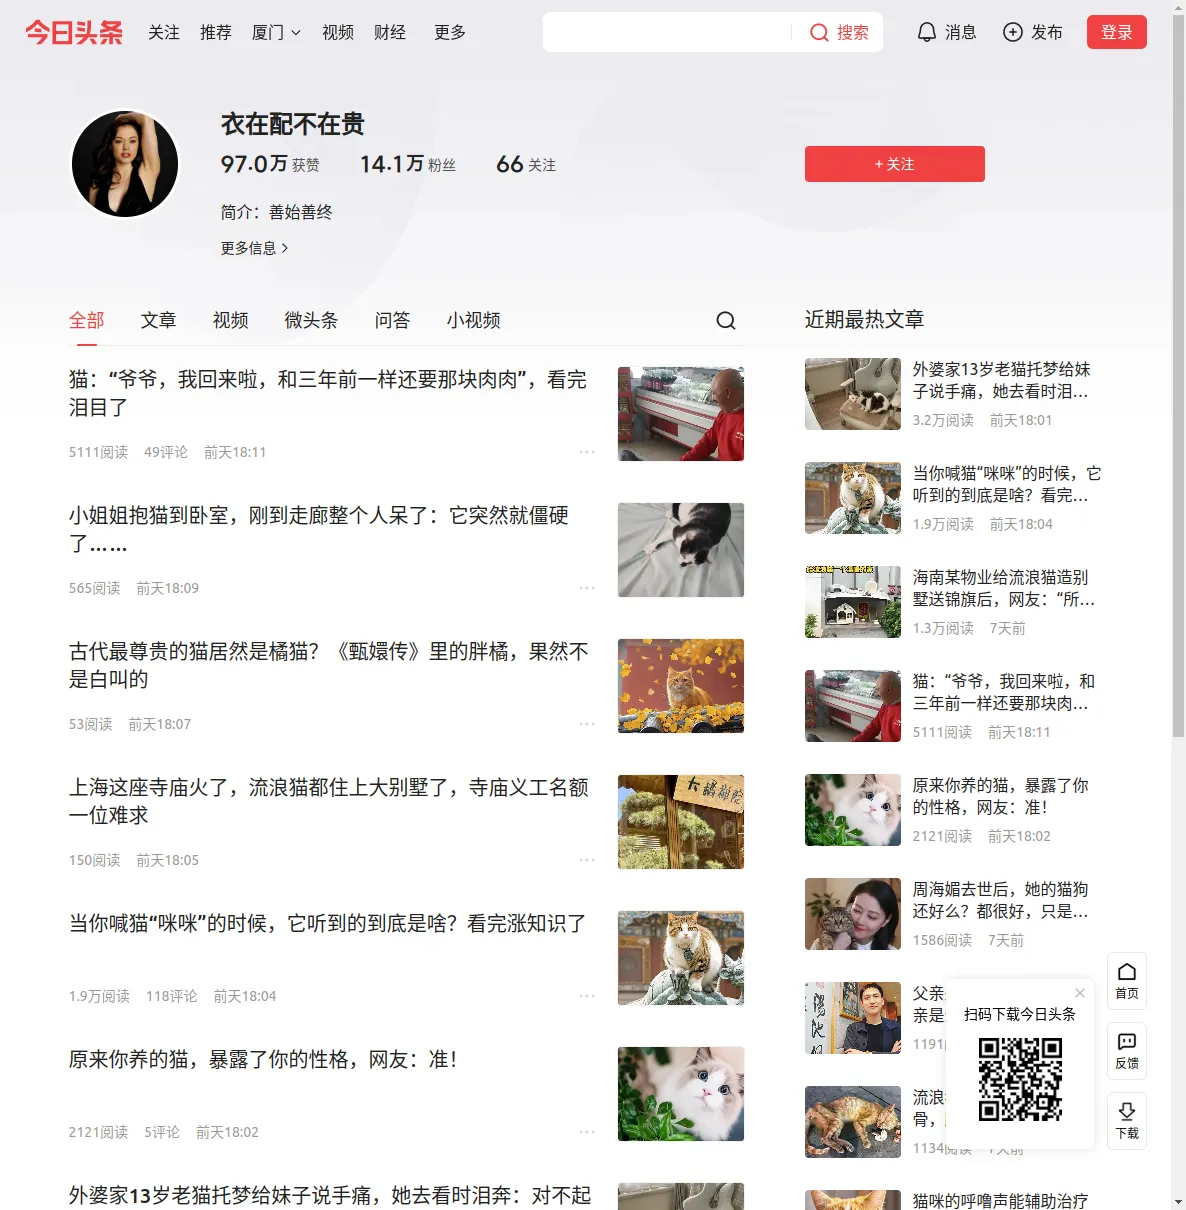Open more options for 古代最尊贵的猫 article
This screenshot has width=1186, height=1210.
pos(587,724)
